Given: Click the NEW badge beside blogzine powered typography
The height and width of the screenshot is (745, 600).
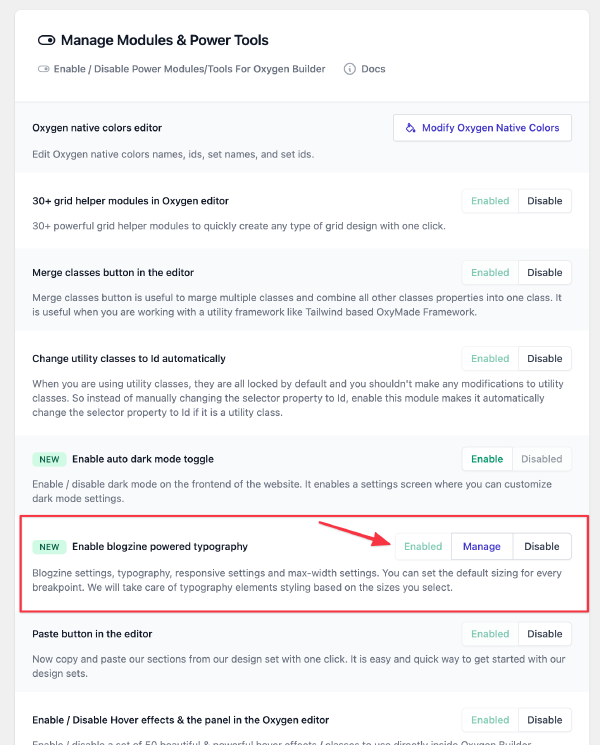Looking at the screenshot, I should tap(49, 547).
